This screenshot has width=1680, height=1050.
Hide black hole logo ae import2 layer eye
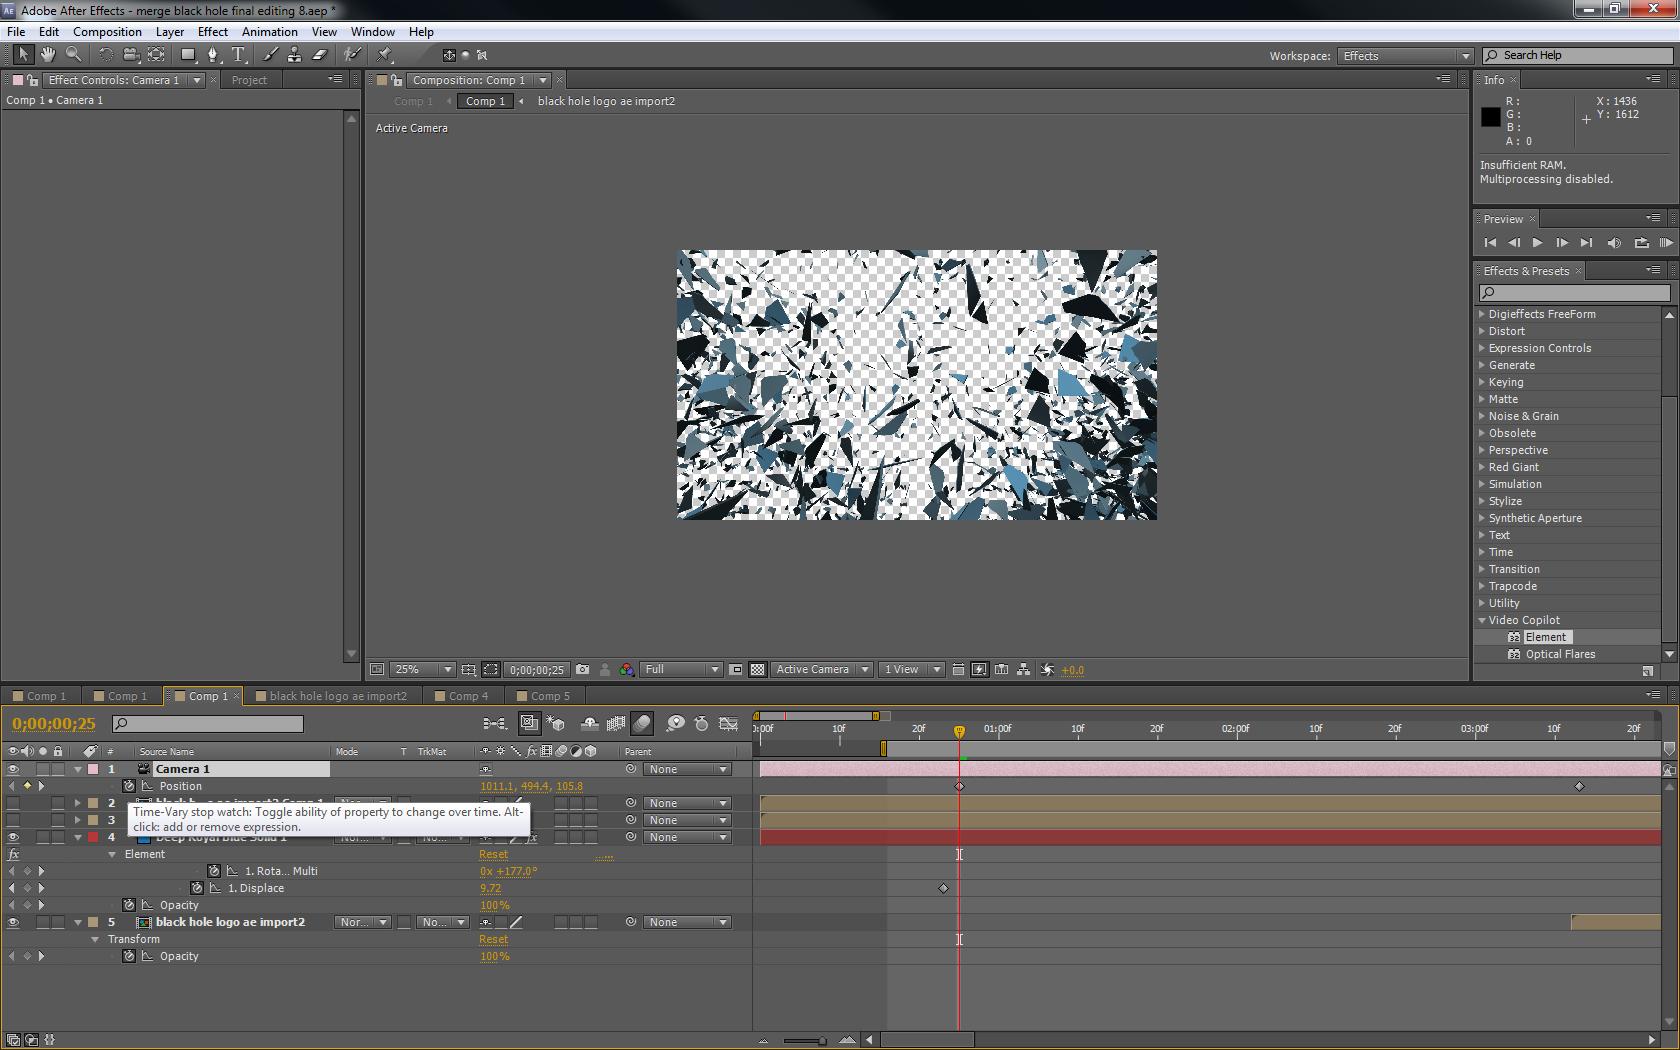coord(13,922)
